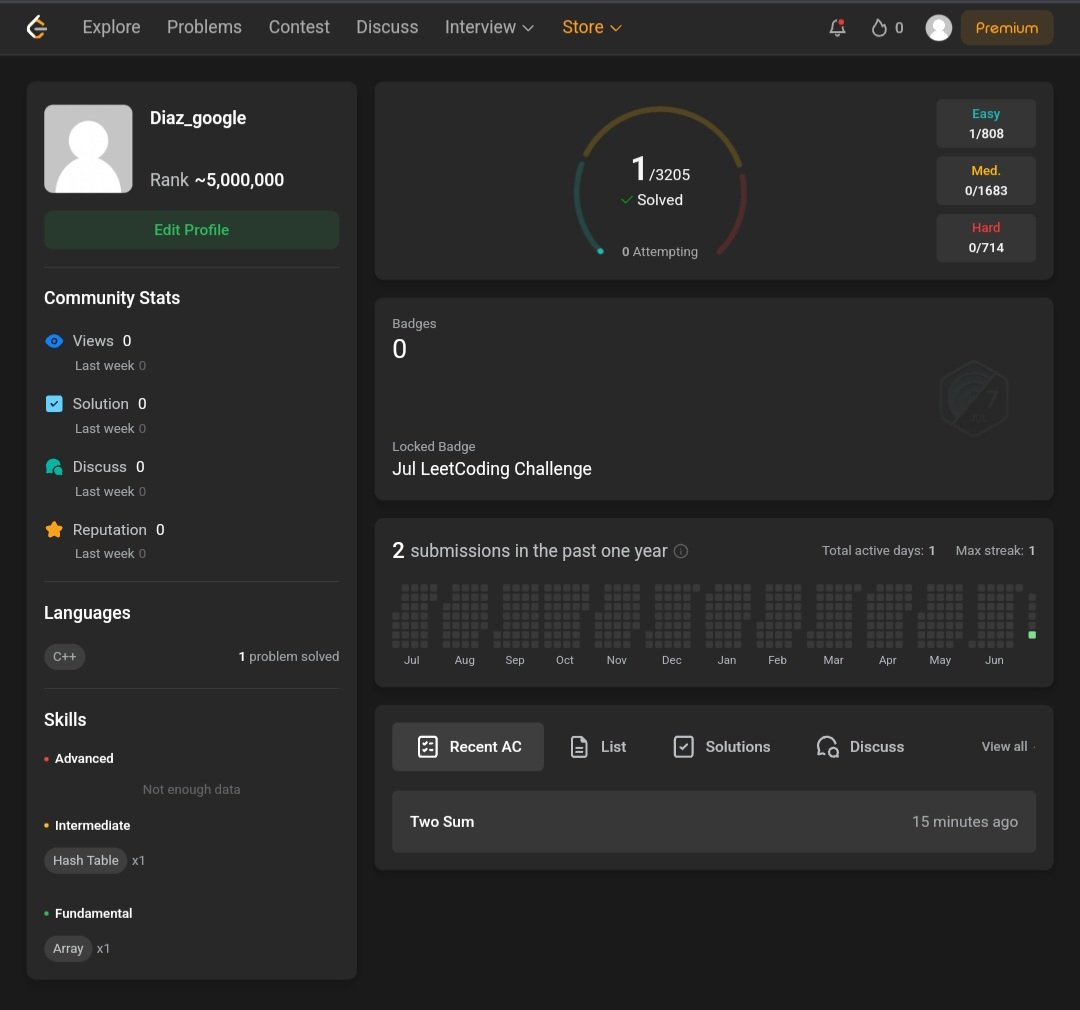Click the Hash Table skill tag
The height and width of the screenshot is (1010, 1080).
85,860
